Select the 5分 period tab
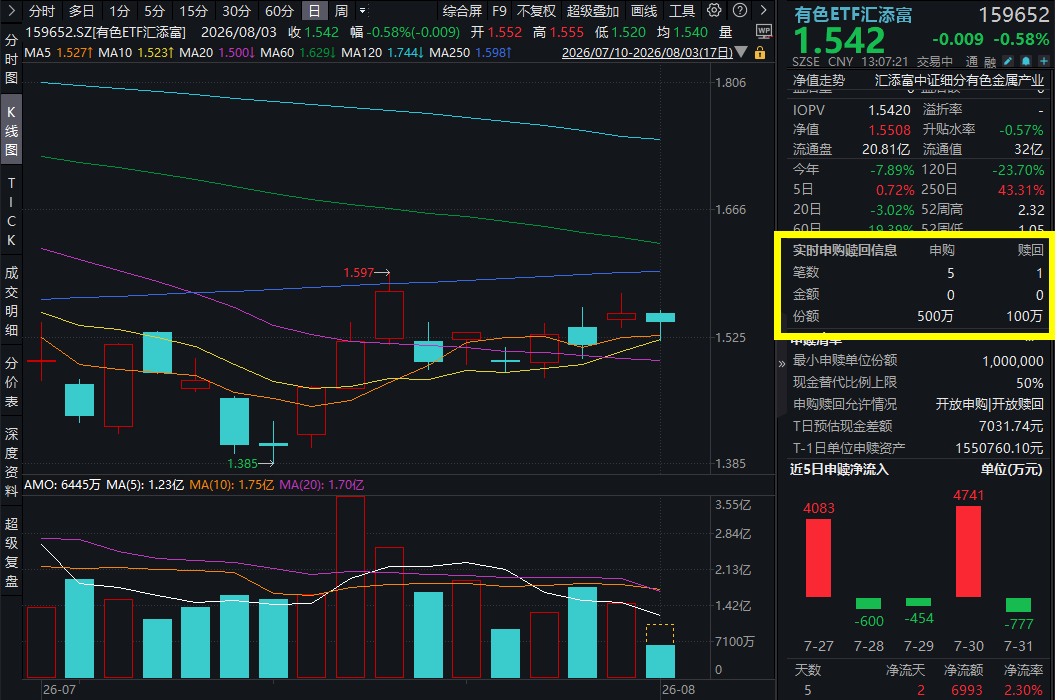Screen dimensions: 1055x700 point(155,11)
